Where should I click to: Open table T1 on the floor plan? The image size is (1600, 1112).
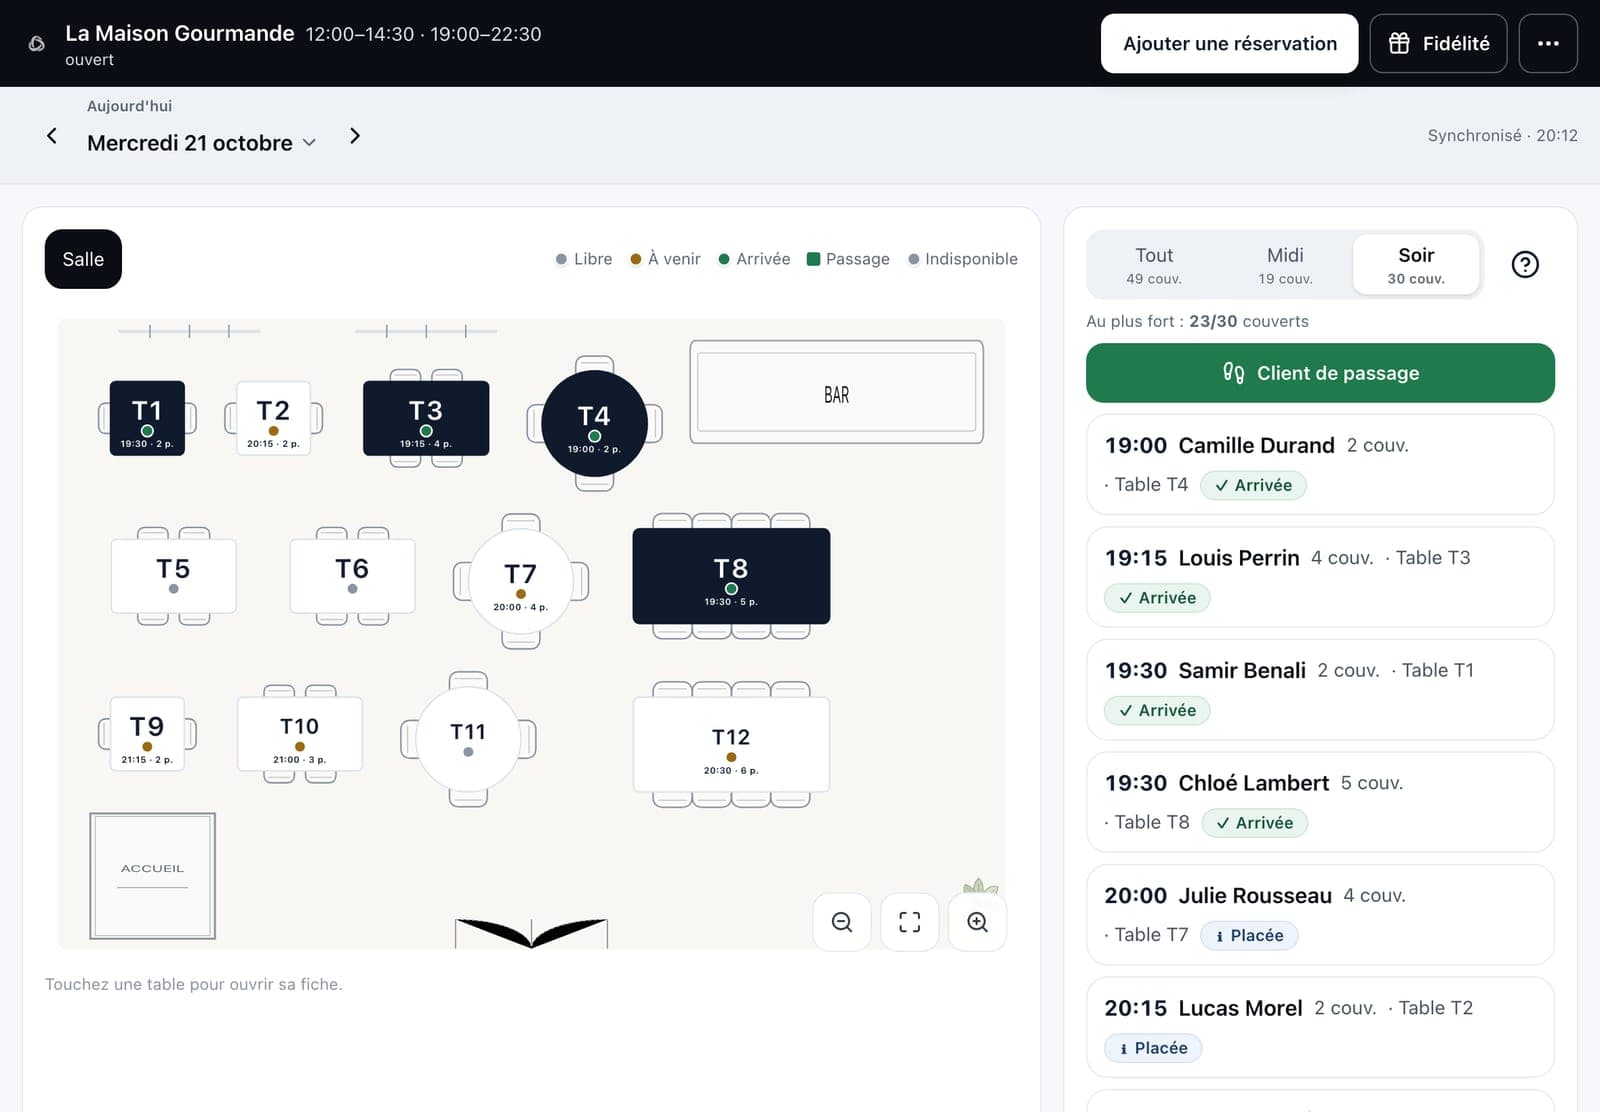(x=147, y=418)
